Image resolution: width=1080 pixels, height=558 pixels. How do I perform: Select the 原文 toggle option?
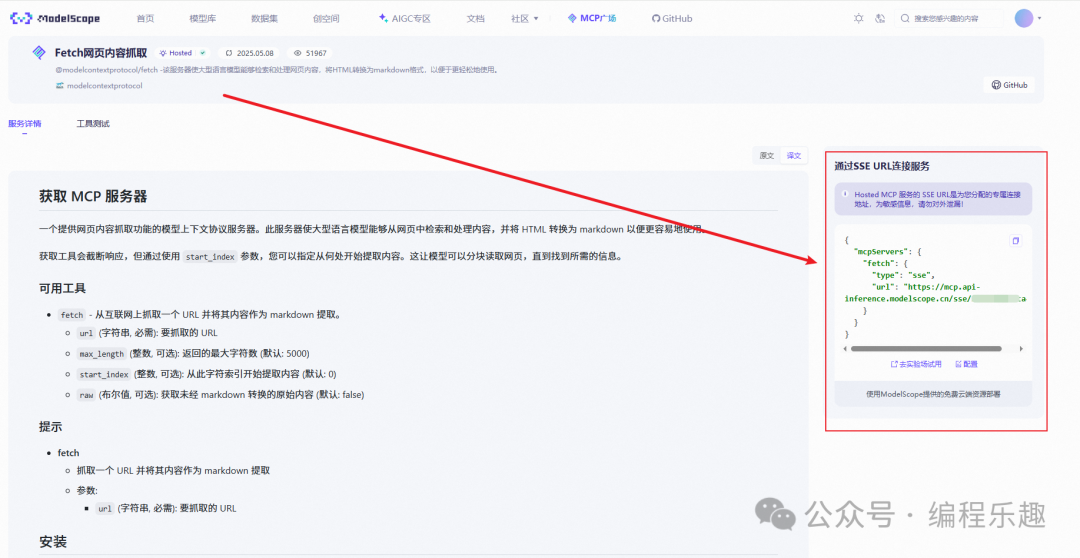tap(767, 156)
